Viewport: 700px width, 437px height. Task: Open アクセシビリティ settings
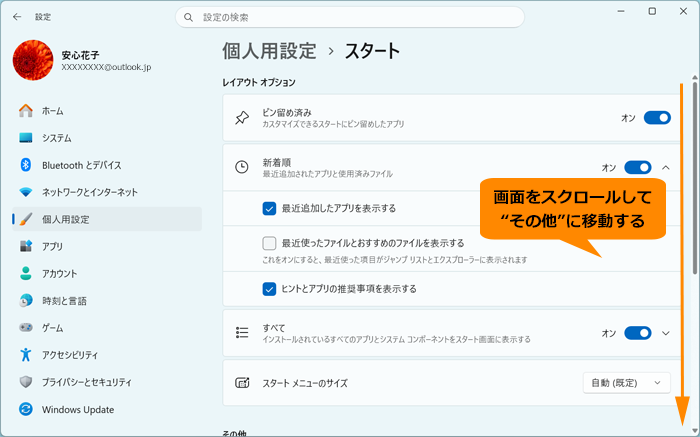click(107, 355)
